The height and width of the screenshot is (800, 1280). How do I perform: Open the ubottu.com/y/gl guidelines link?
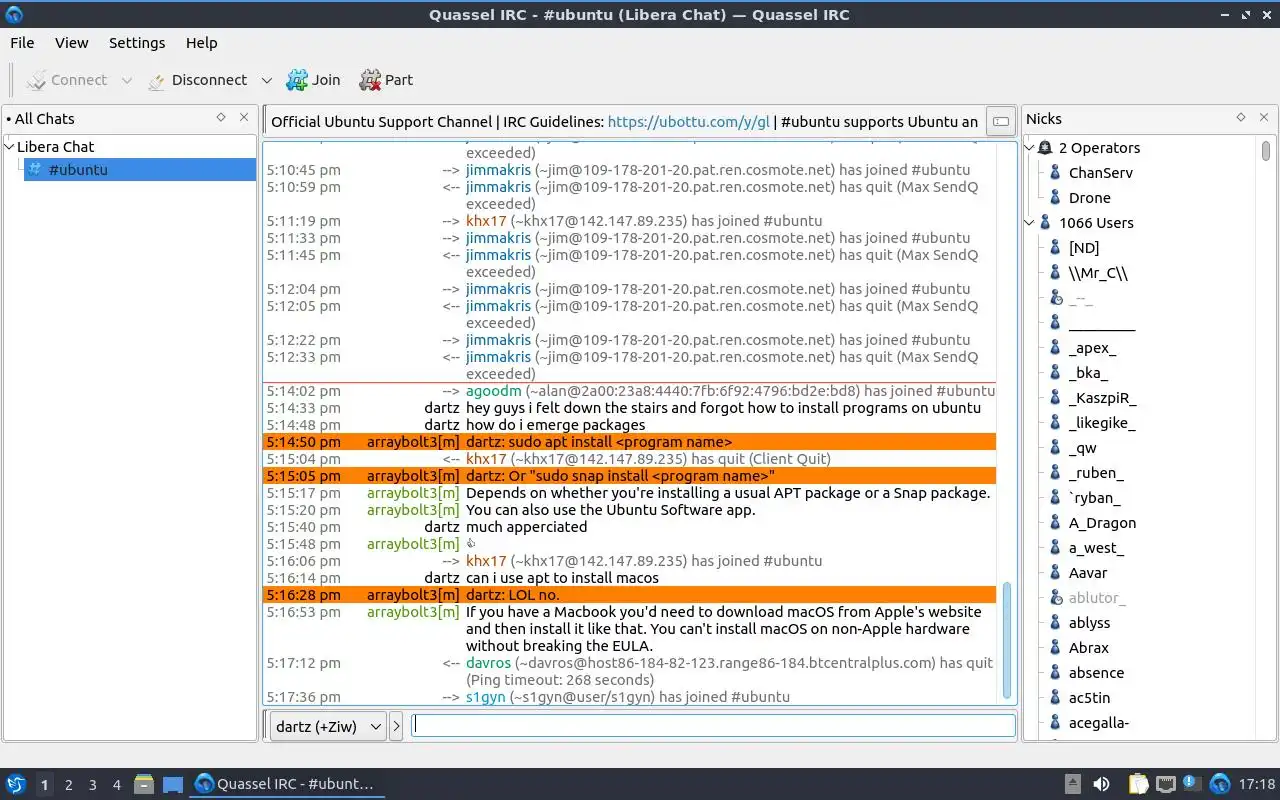point(689,122)
